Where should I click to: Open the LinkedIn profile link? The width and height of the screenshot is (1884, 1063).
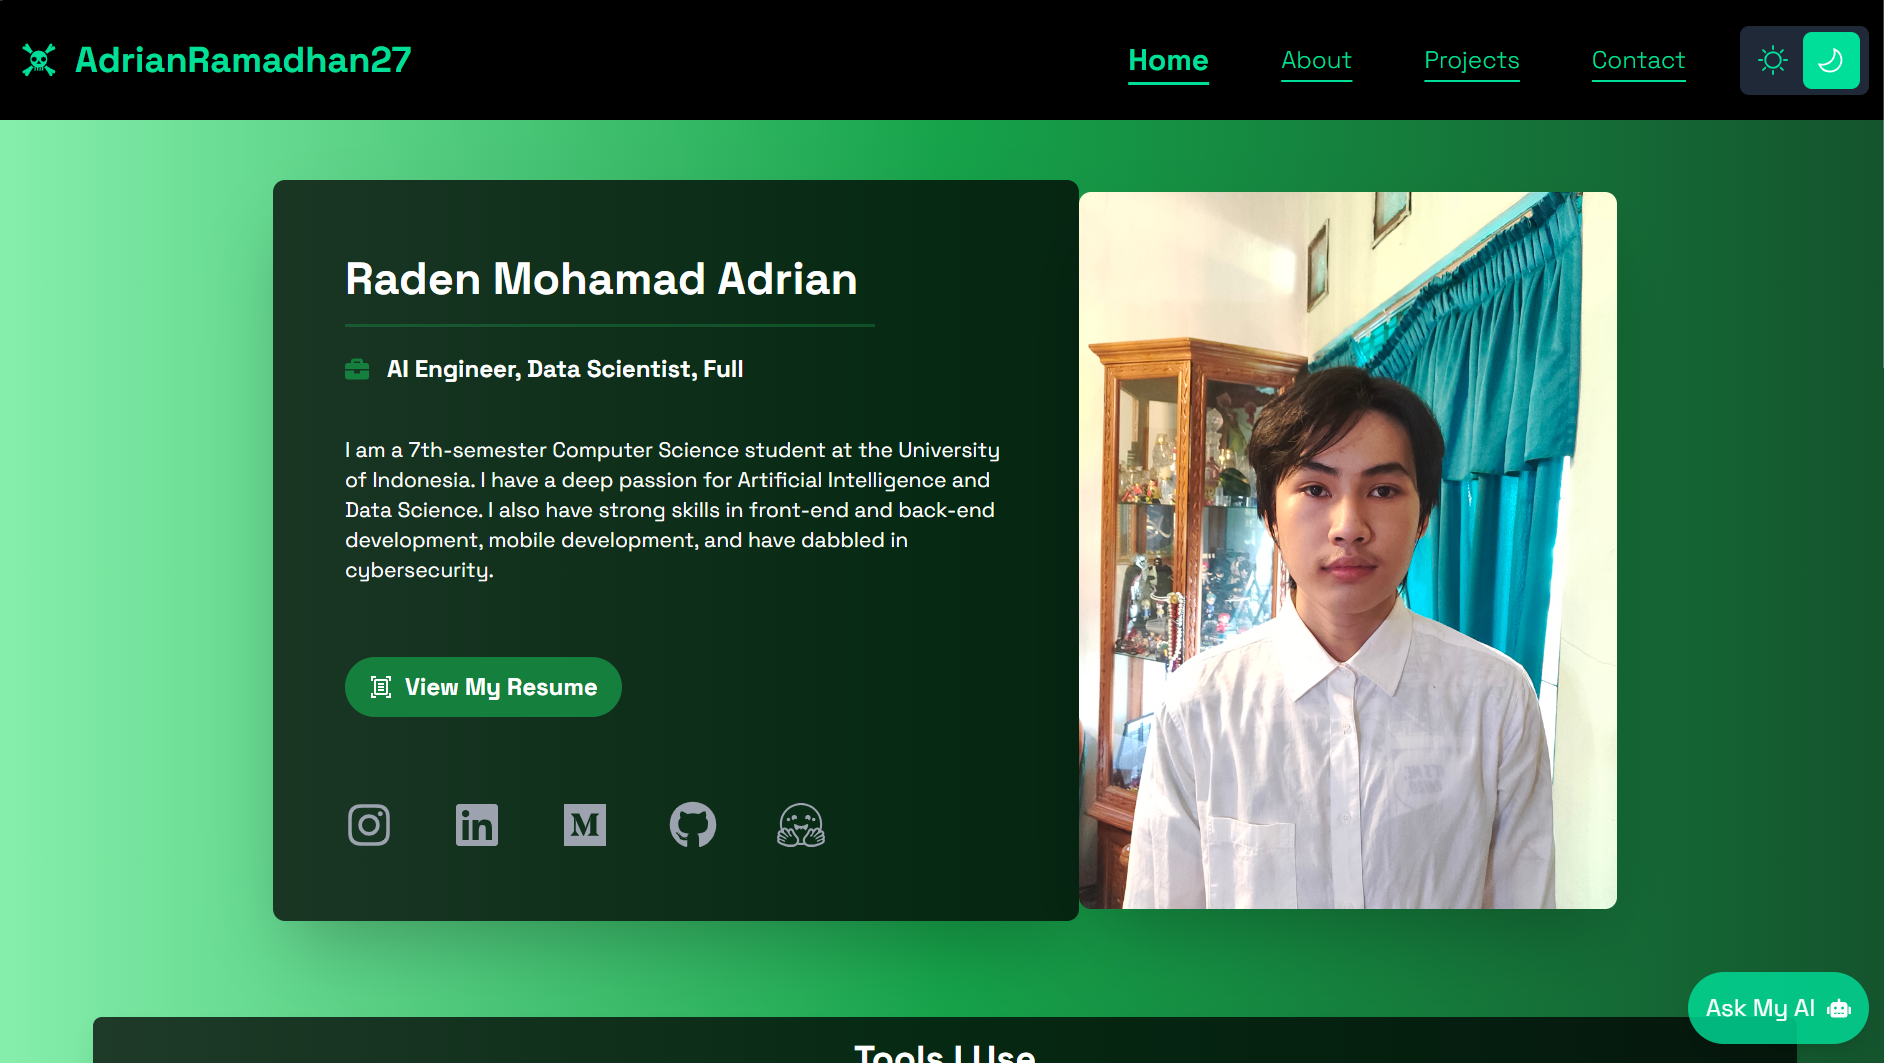coord(477,825)
